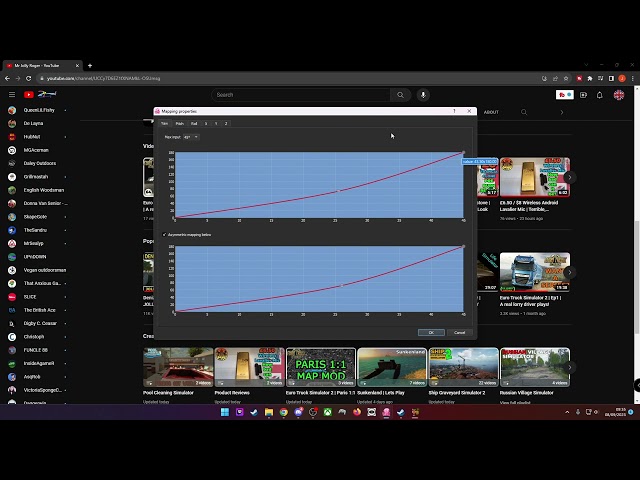Click the channel page search icon

[x=524, y=112]
